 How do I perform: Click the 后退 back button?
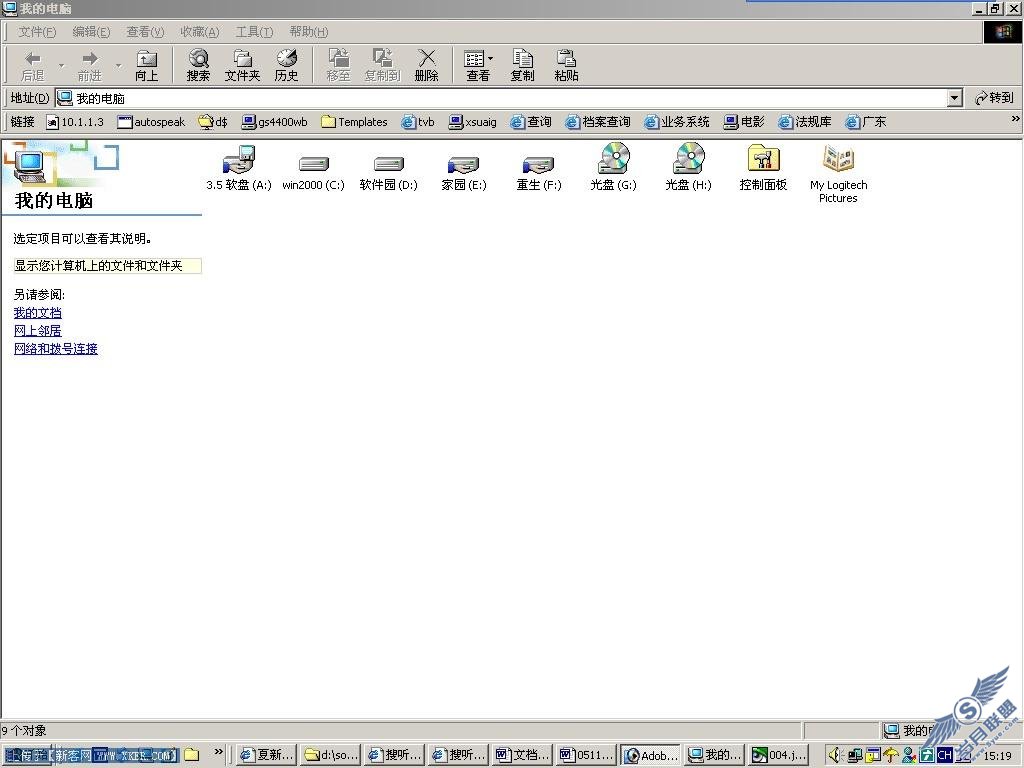(x=33, y=65)
